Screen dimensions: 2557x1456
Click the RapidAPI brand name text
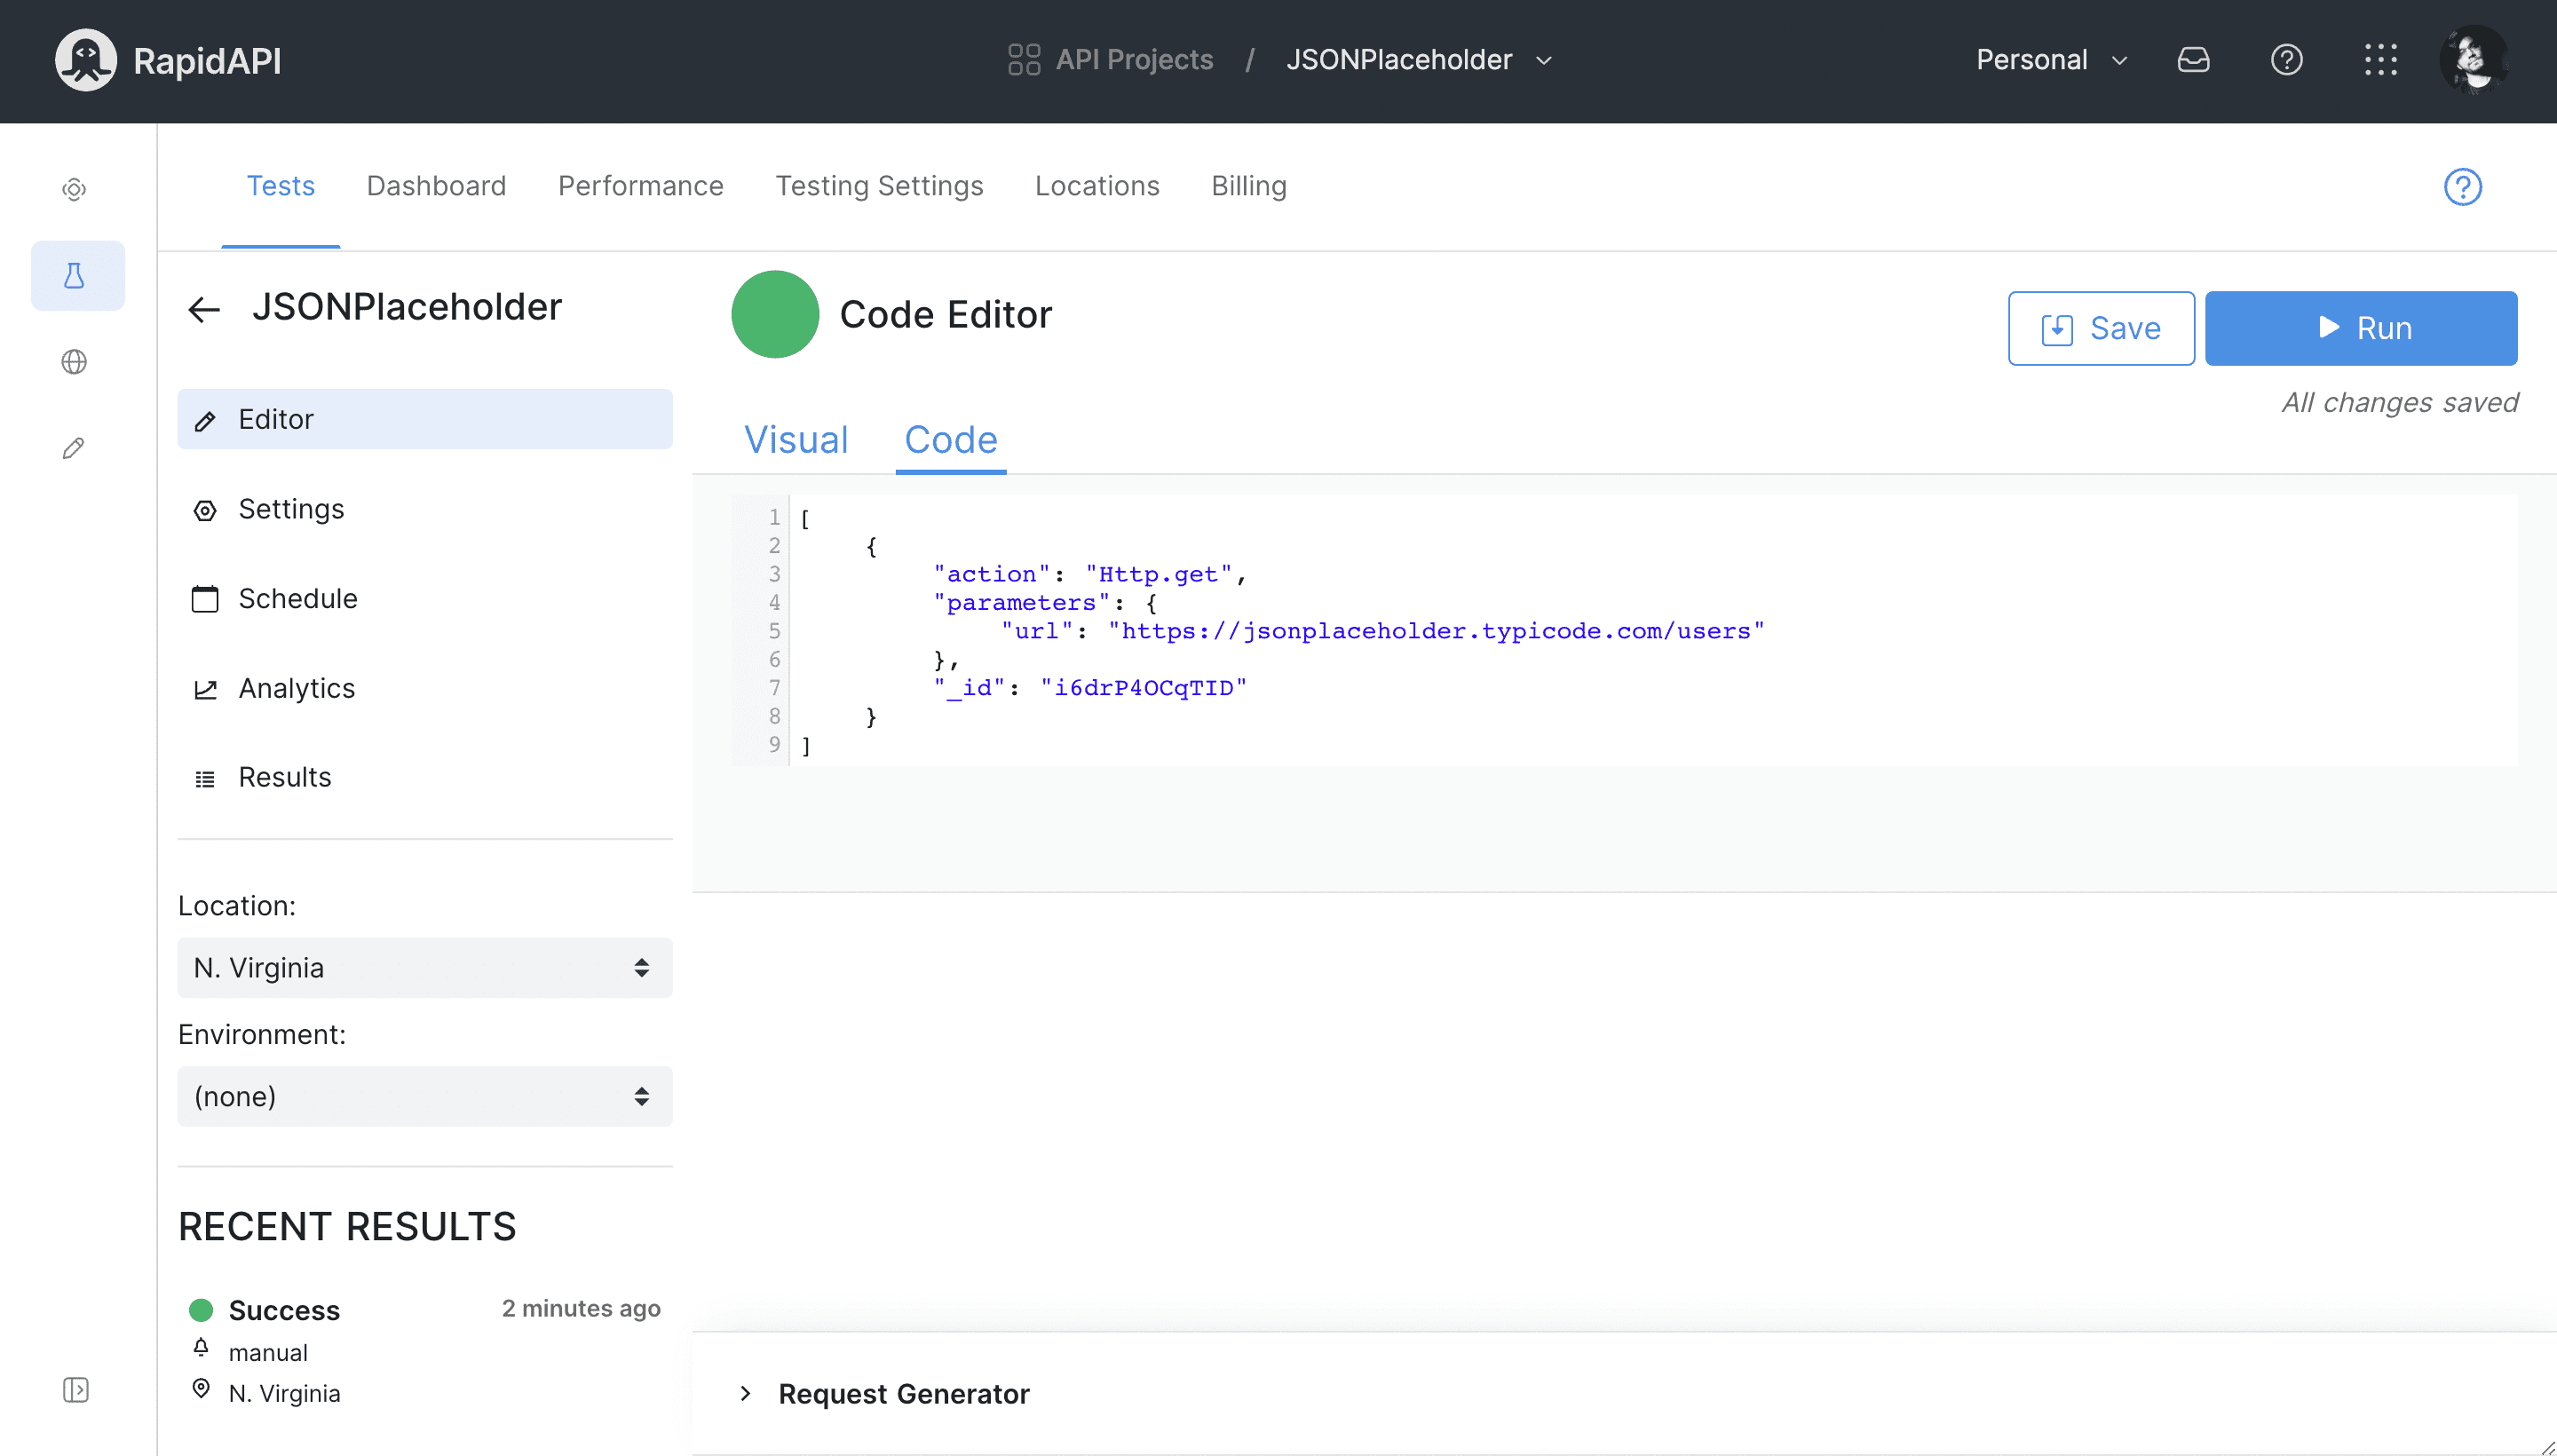pos(207,60)
